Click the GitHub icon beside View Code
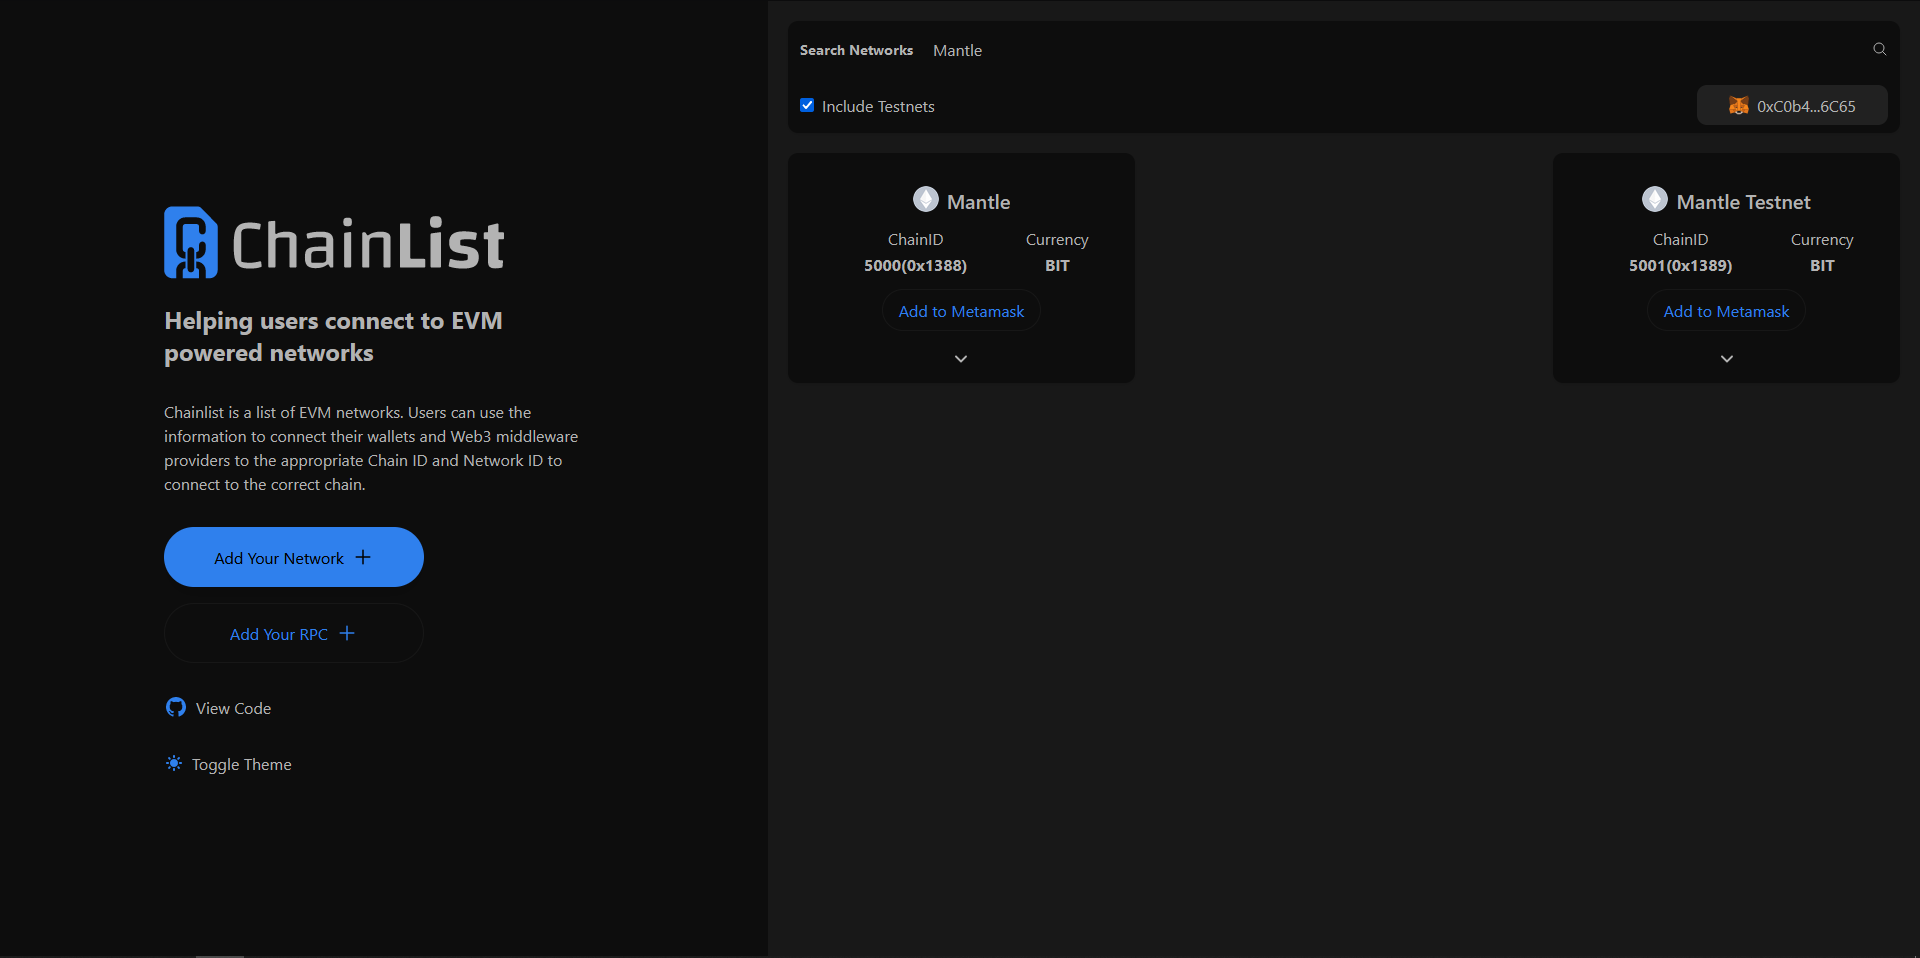This screenshot has height=958, width=1920. click(x=176, y=708)
